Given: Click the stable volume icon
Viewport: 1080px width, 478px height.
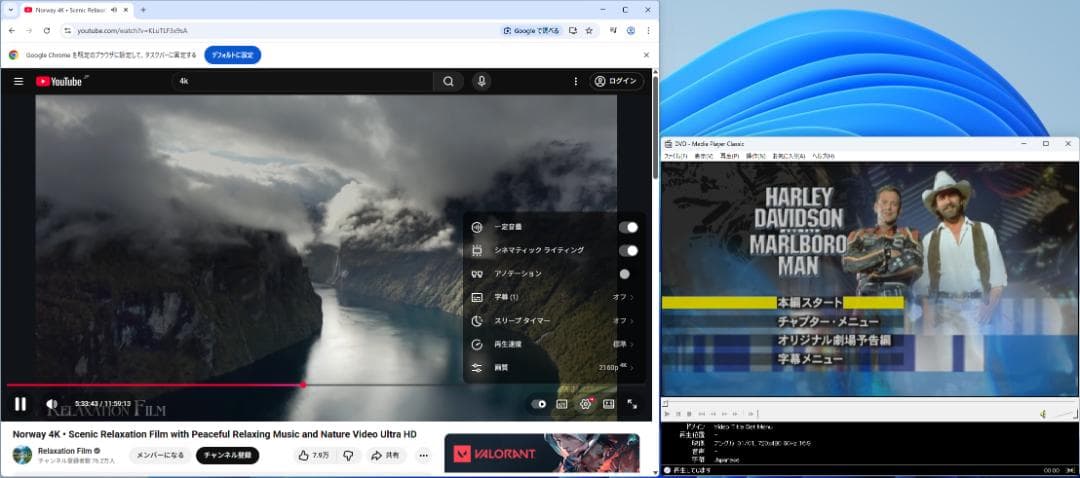Looking at the screenshot, I should pos(477,227).
